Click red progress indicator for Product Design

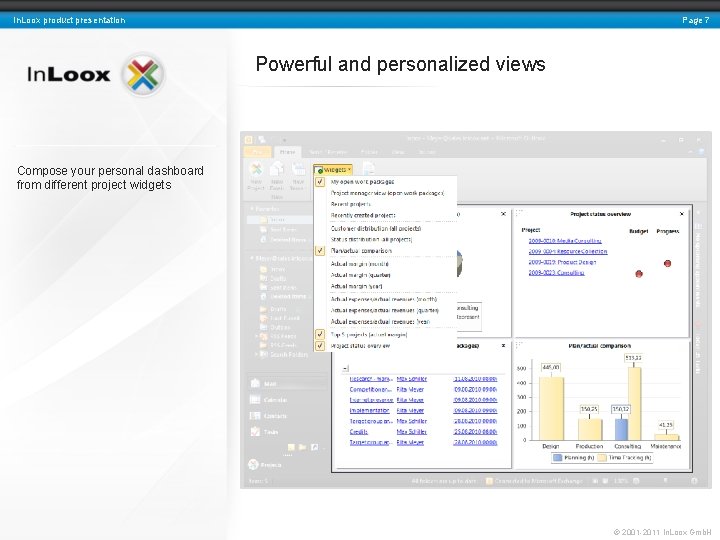tap(668, 263)
